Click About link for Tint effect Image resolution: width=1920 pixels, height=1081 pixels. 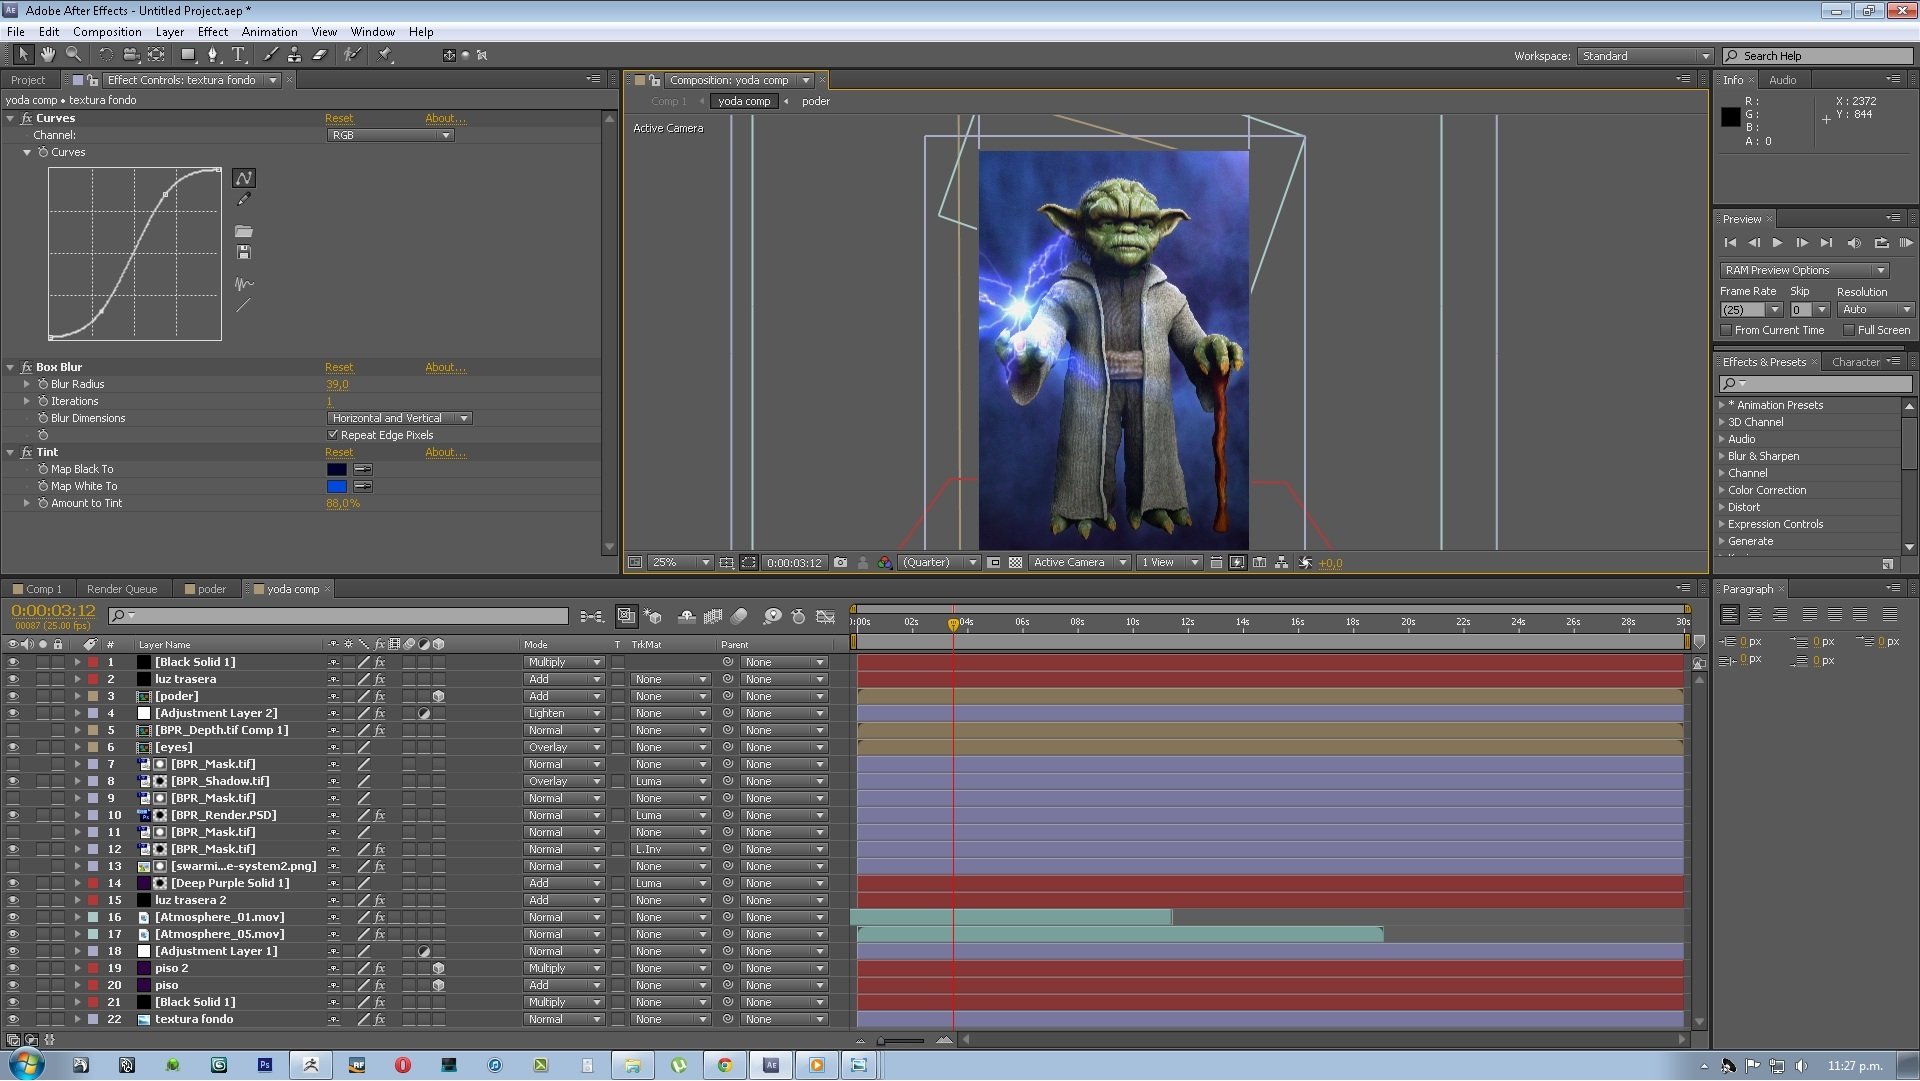(x=445, y=452)
